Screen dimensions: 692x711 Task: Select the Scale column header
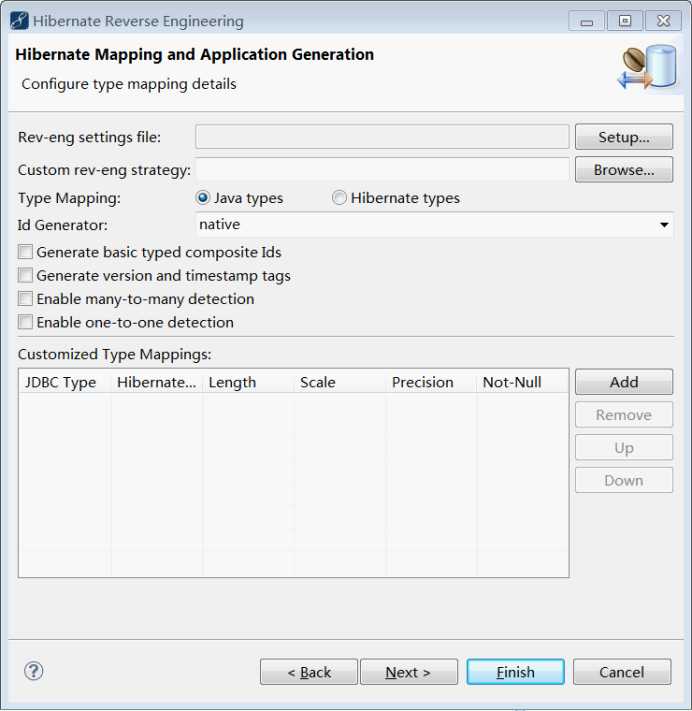340,382
